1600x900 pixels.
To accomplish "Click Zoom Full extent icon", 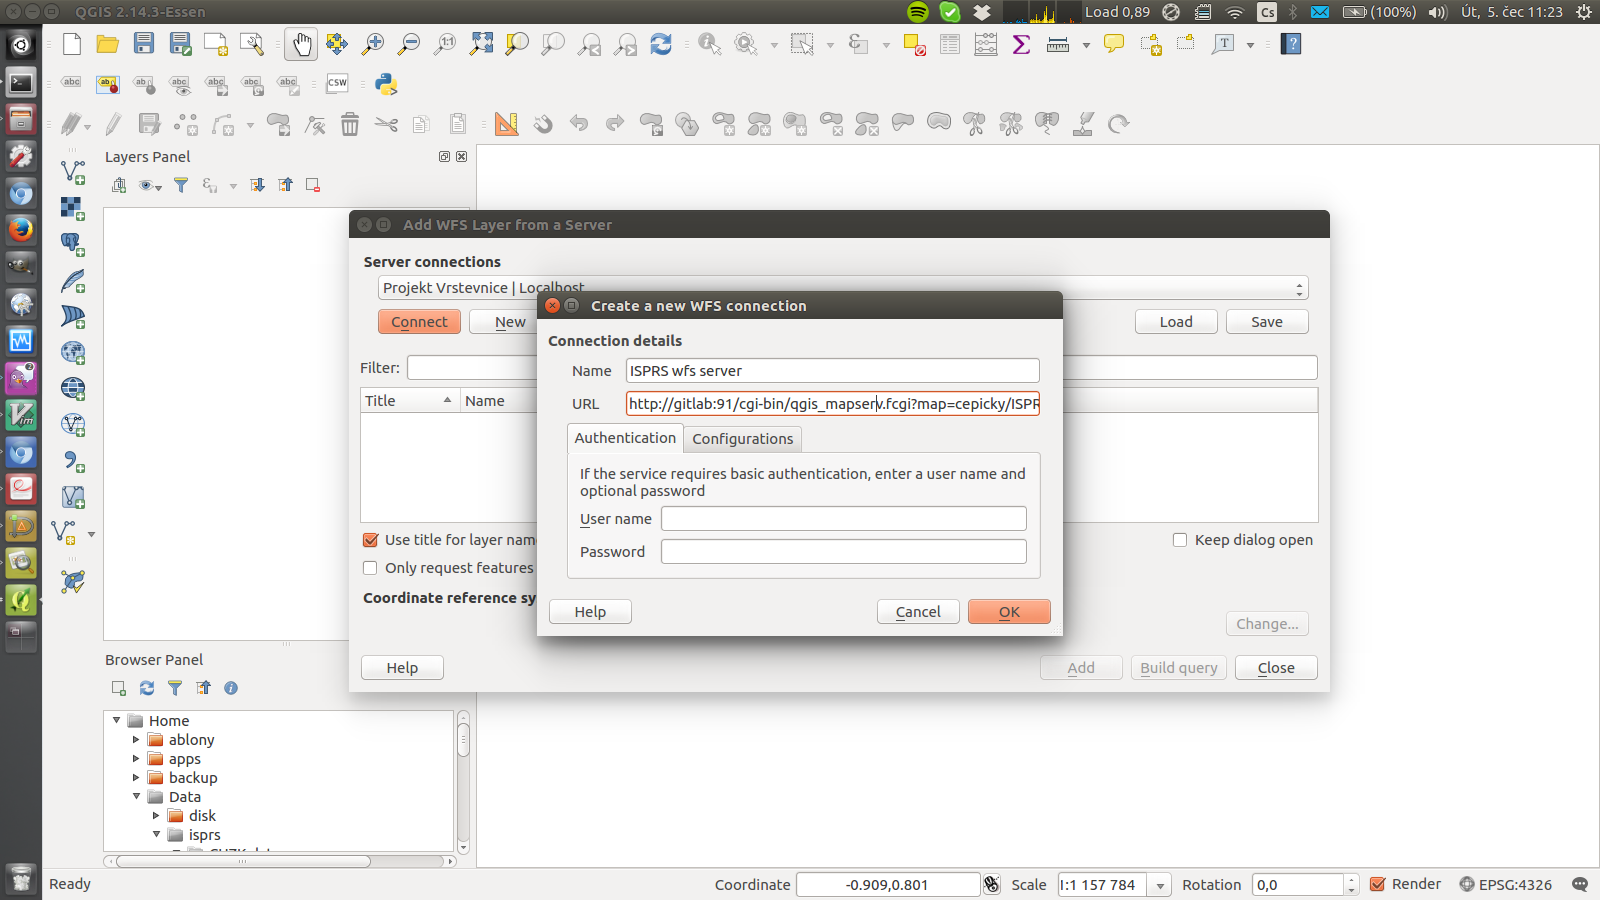I will click(481, 43).
